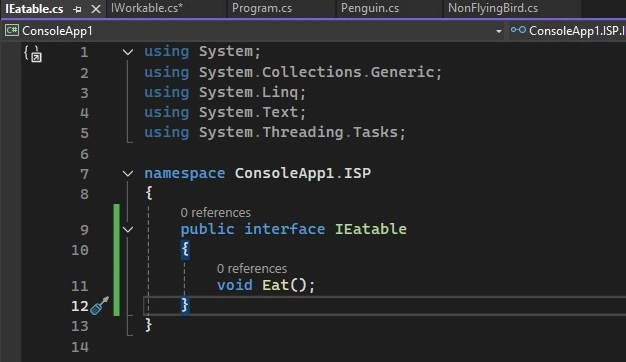Click the public keyword on line 9
The width and height of the screenshot is (626, 362).
(x=207, y=229)
